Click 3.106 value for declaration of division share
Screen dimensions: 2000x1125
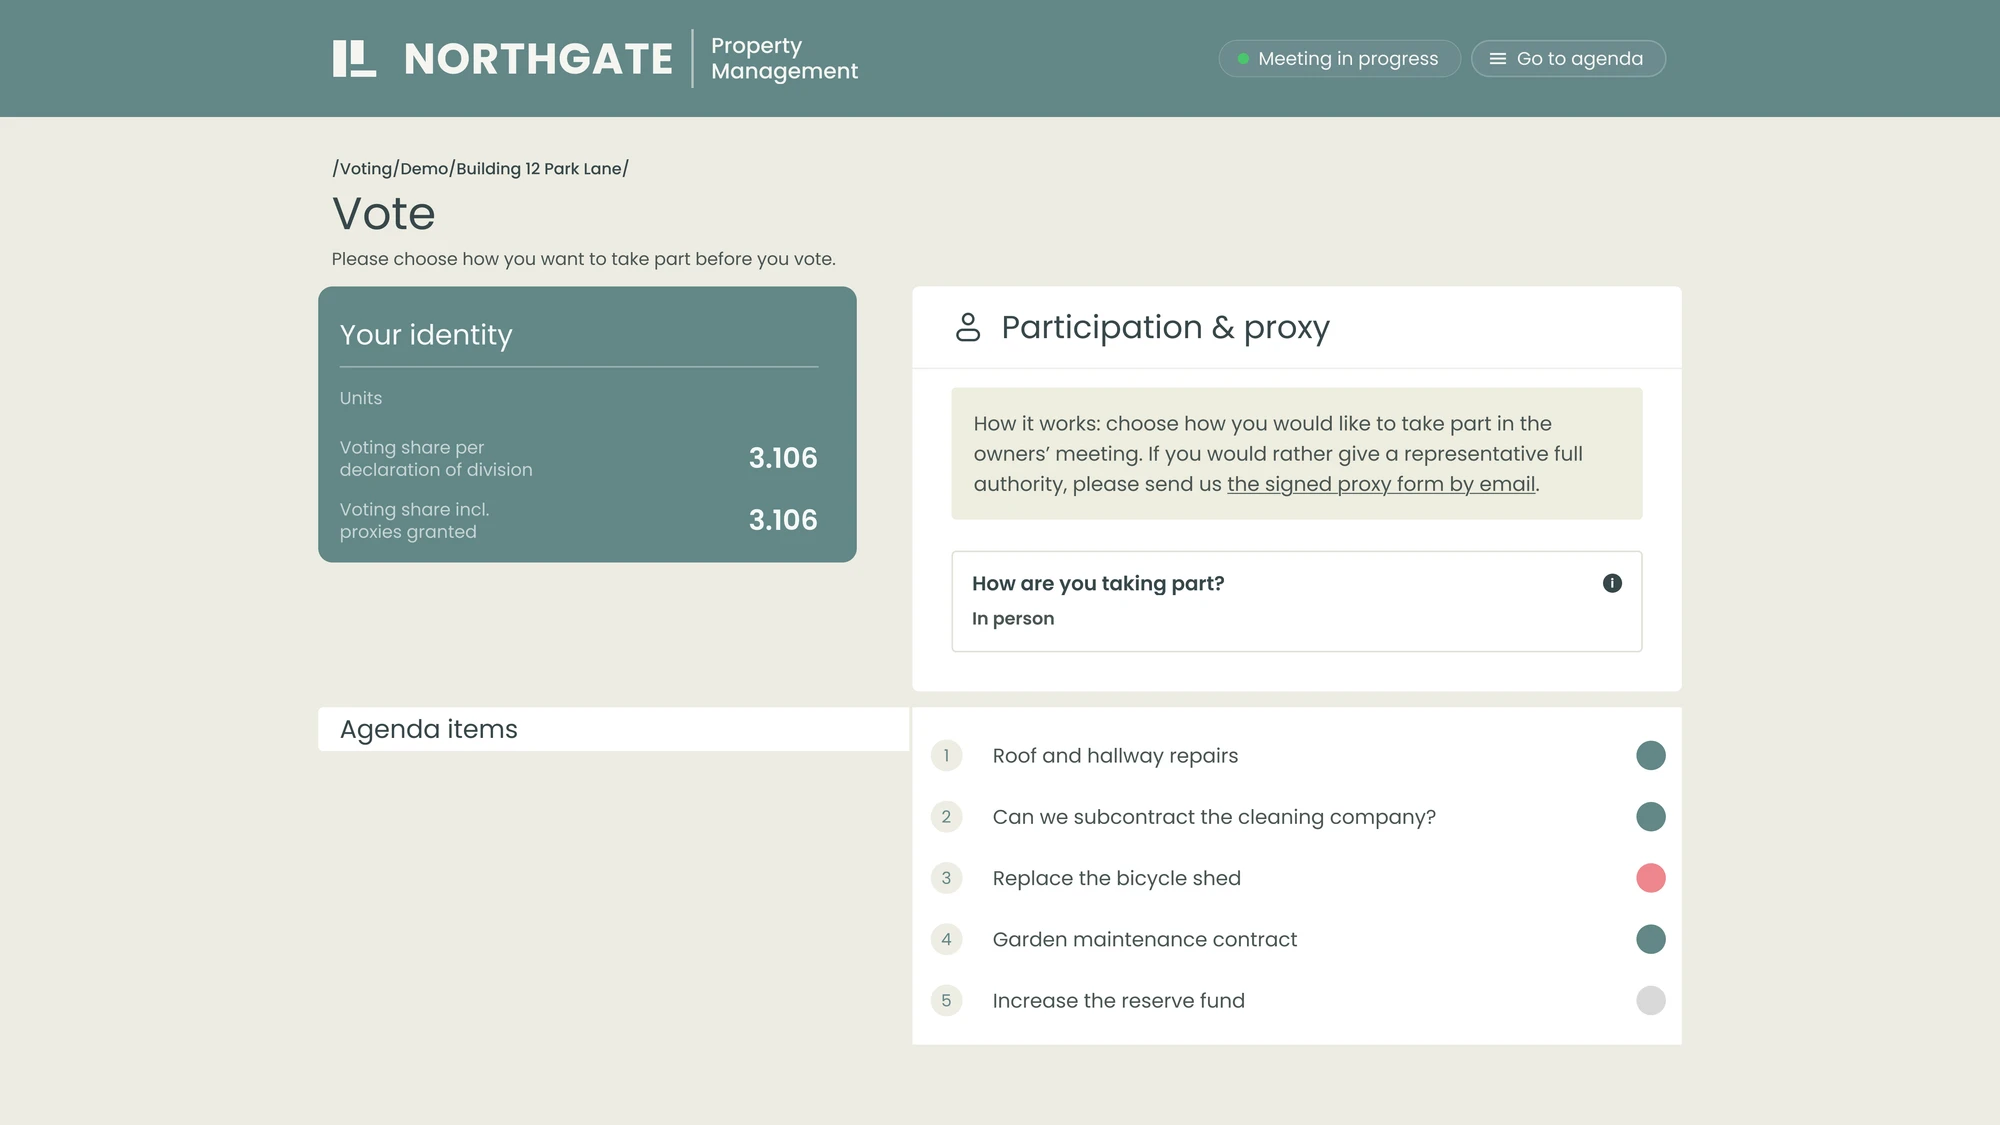click(783, 458)
